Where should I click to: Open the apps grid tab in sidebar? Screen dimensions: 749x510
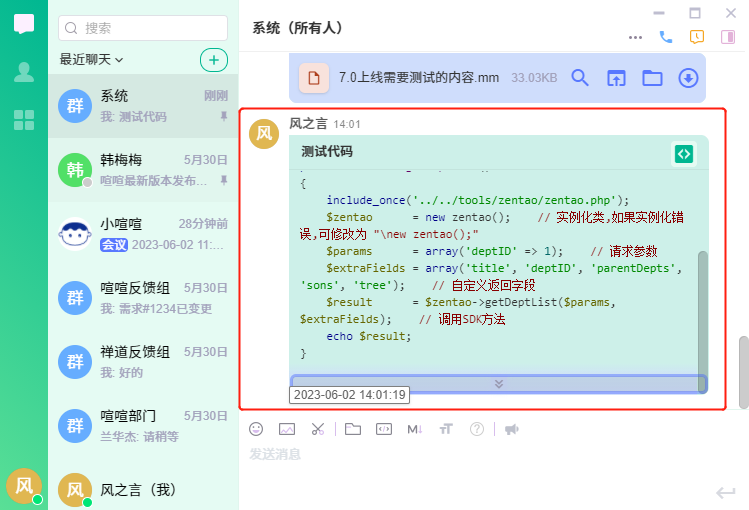tap(23, 121)
